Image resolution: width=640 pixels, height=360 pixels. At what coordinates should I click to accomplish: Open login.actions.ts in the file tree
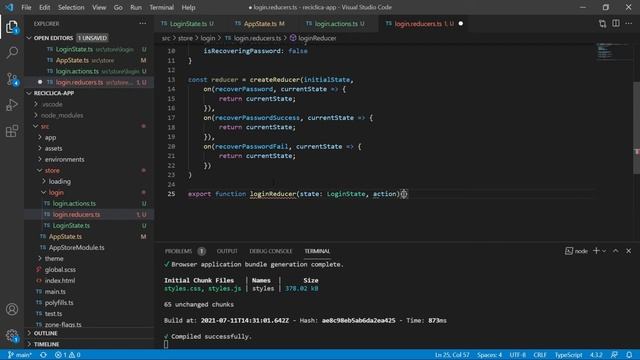[74, 204]
